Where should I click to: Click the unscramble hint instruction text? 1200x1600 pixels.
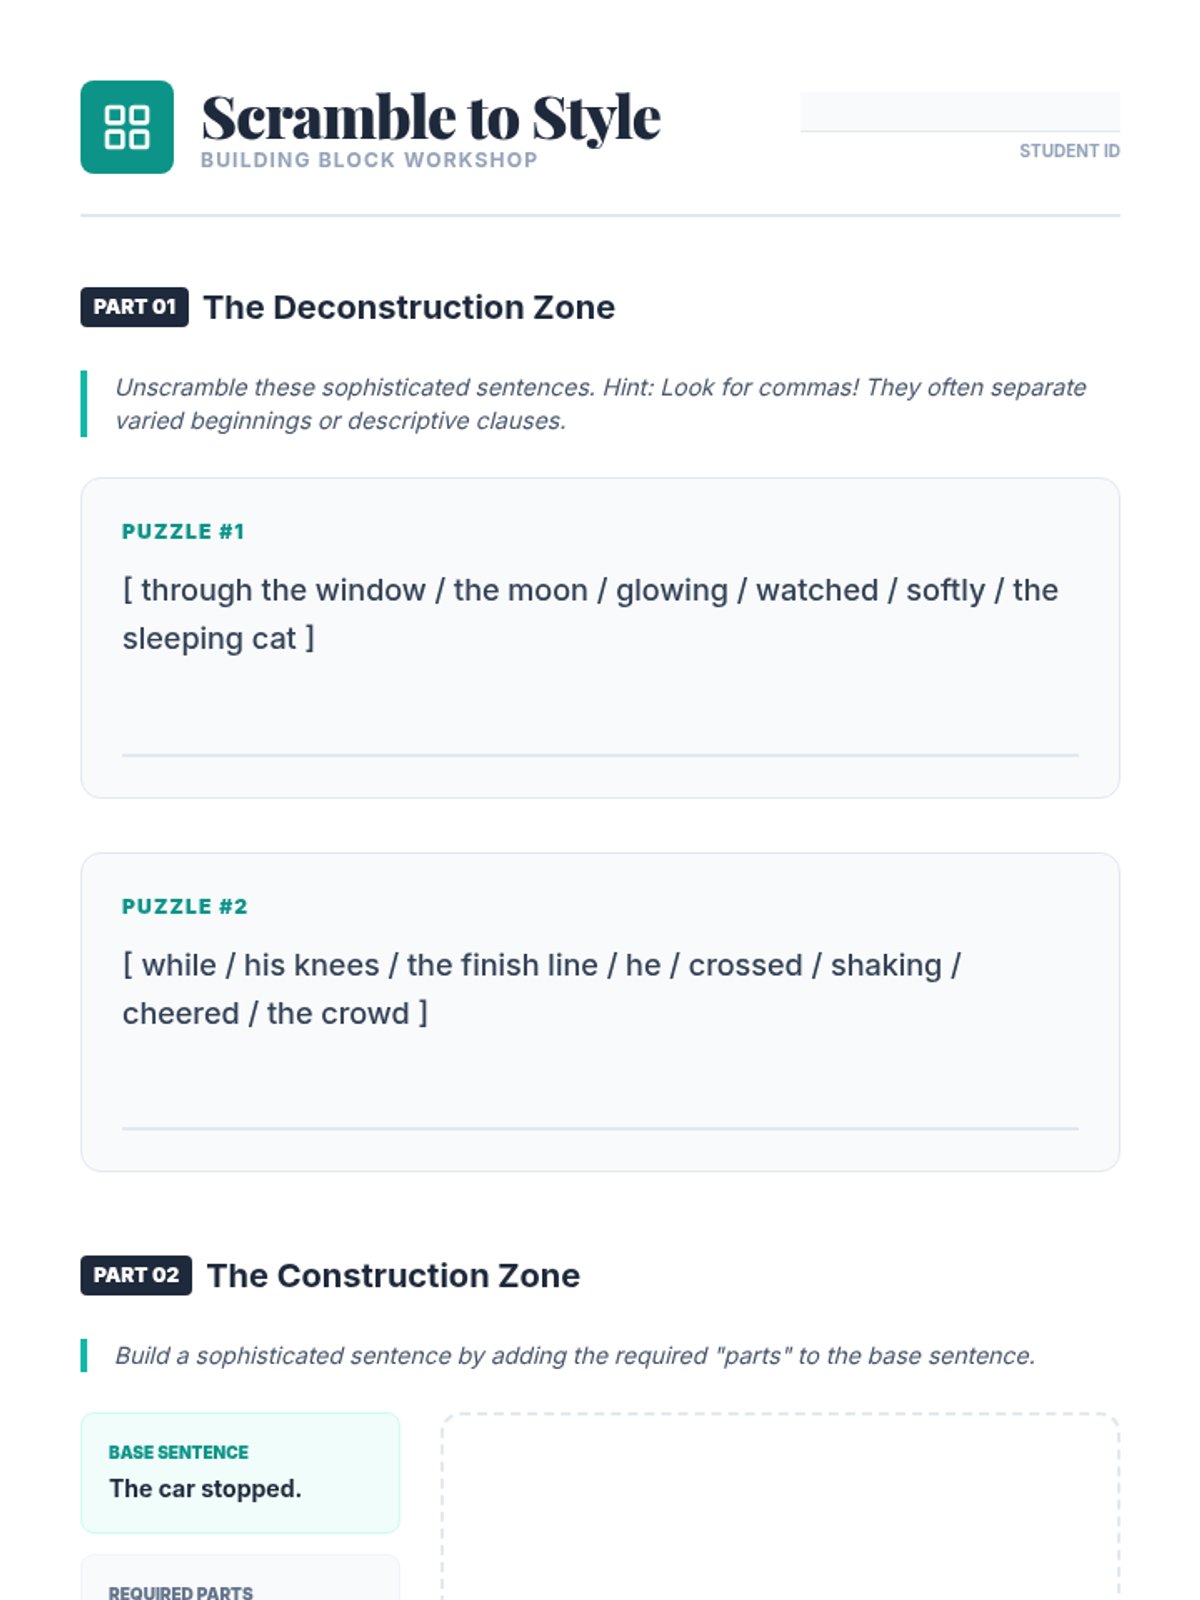click(x=600, y=404)
